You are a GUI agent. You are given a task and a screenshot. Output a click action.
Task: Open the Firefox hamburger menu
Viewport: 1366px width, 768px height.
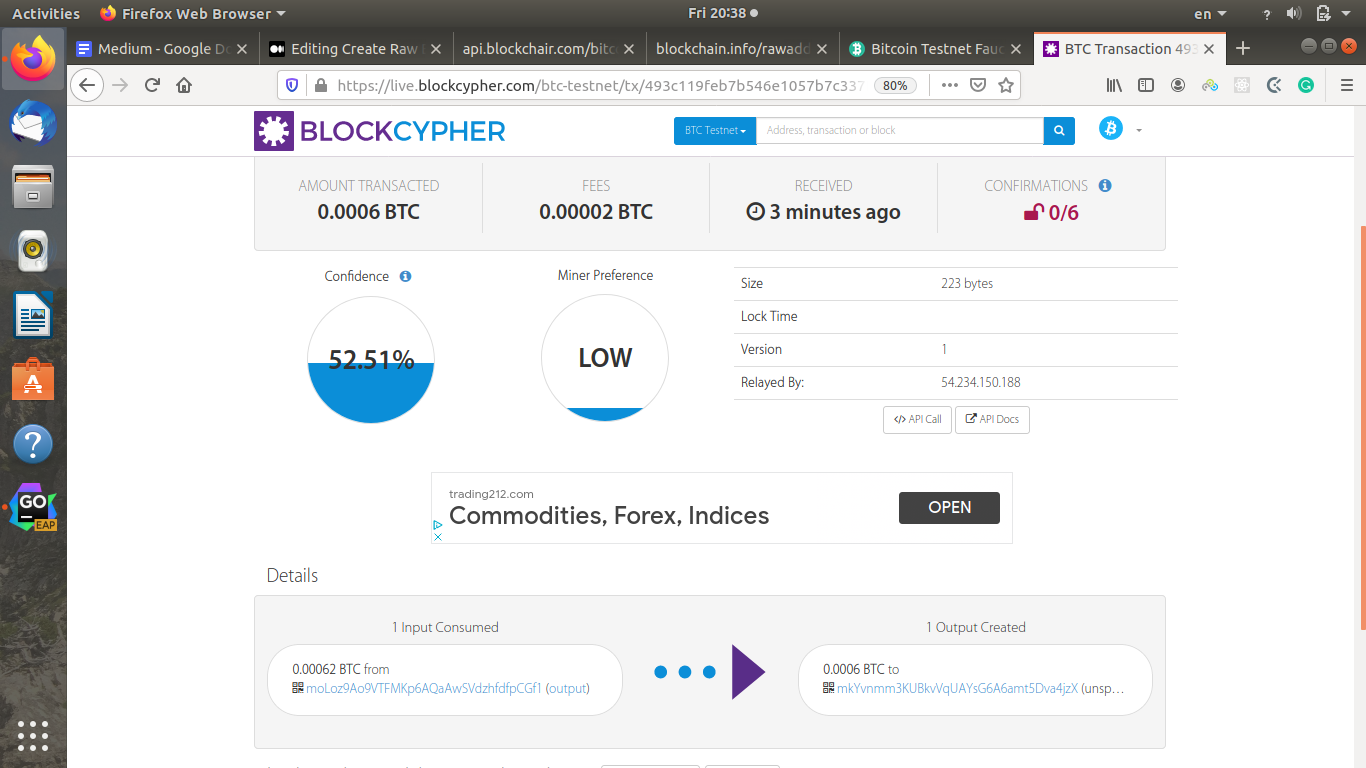(1346, 85)
